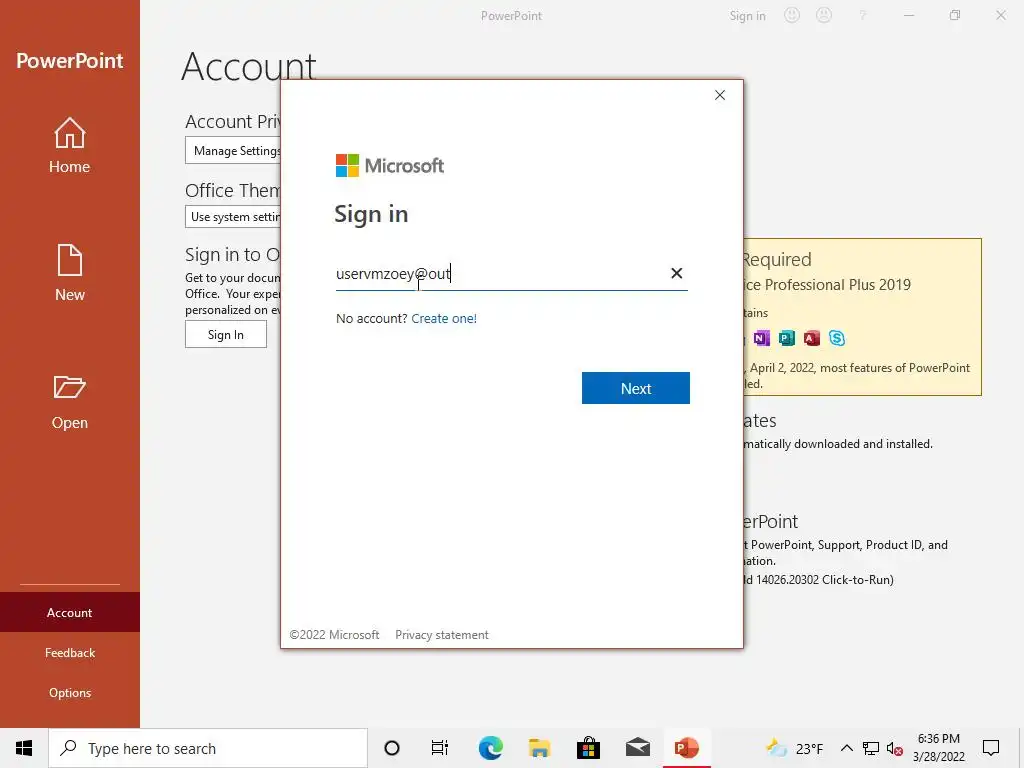Screen dimensions: 1024x768
Task: Click the taskbar search box
Action: coord(208,748)
